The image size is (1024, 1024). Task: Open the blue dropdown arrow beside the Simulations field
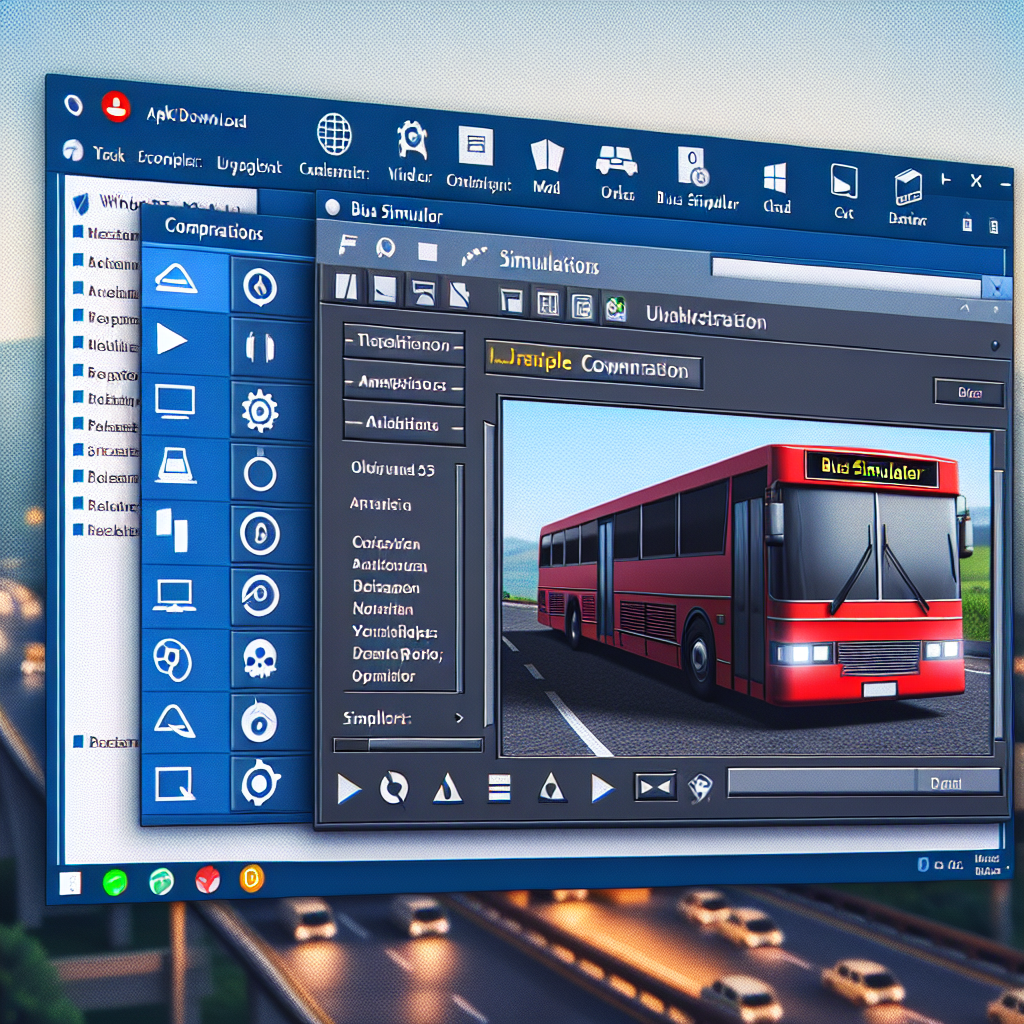click(x=997, y=287)
